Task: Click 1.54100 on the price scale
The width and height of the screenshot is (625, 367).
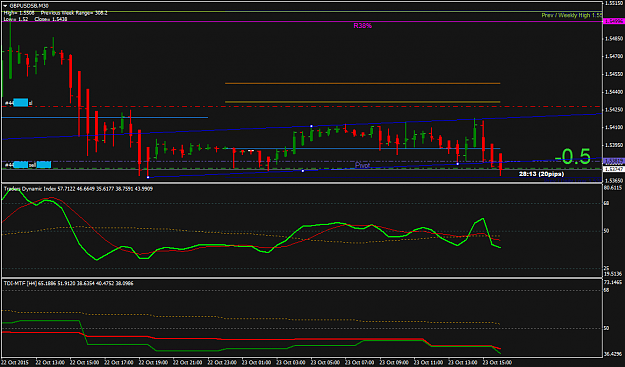Action: click(x=614, y=128)
